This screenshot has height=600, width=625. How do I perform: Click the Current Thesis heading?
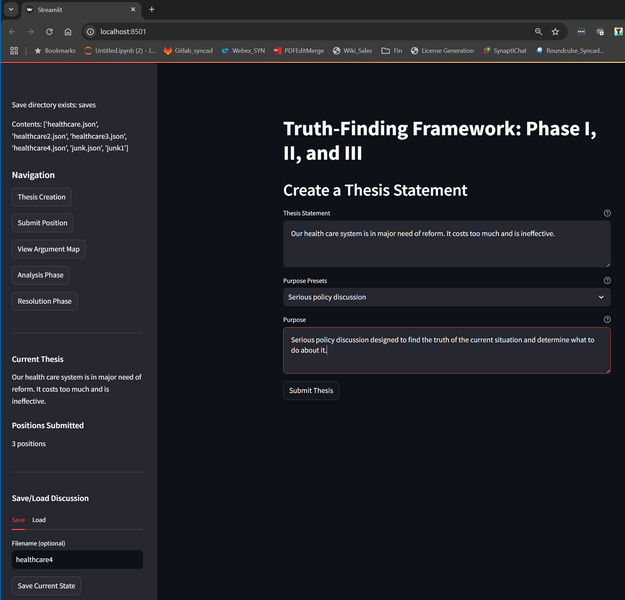coord(37,359)
